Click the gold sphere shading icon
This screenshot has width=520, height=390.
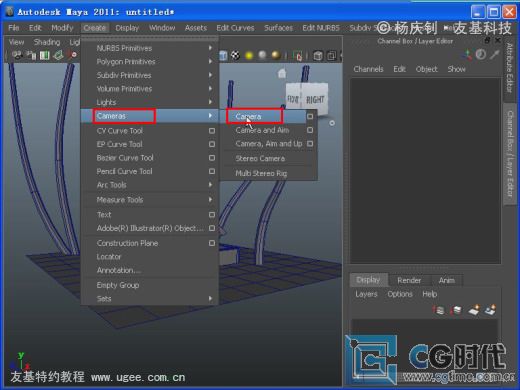click(276, 55)
